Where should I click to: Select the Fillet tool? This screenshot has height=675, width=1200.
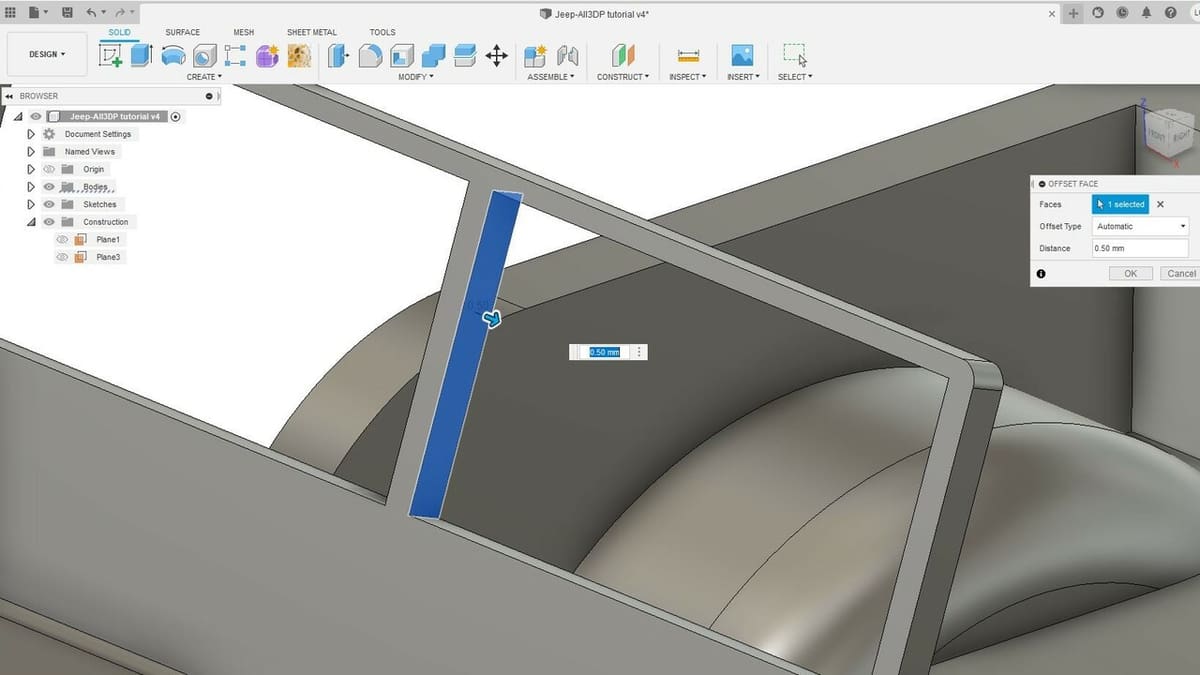(370, 55)
